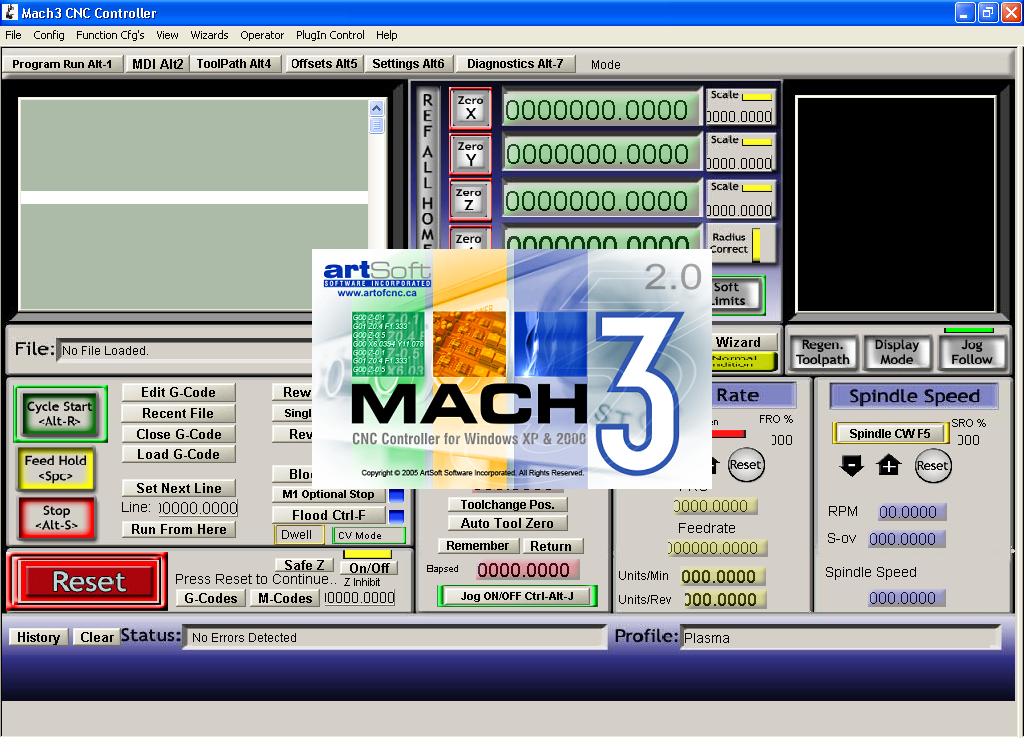Click the Remember button
1024x738 pixels.
(477, 546)
